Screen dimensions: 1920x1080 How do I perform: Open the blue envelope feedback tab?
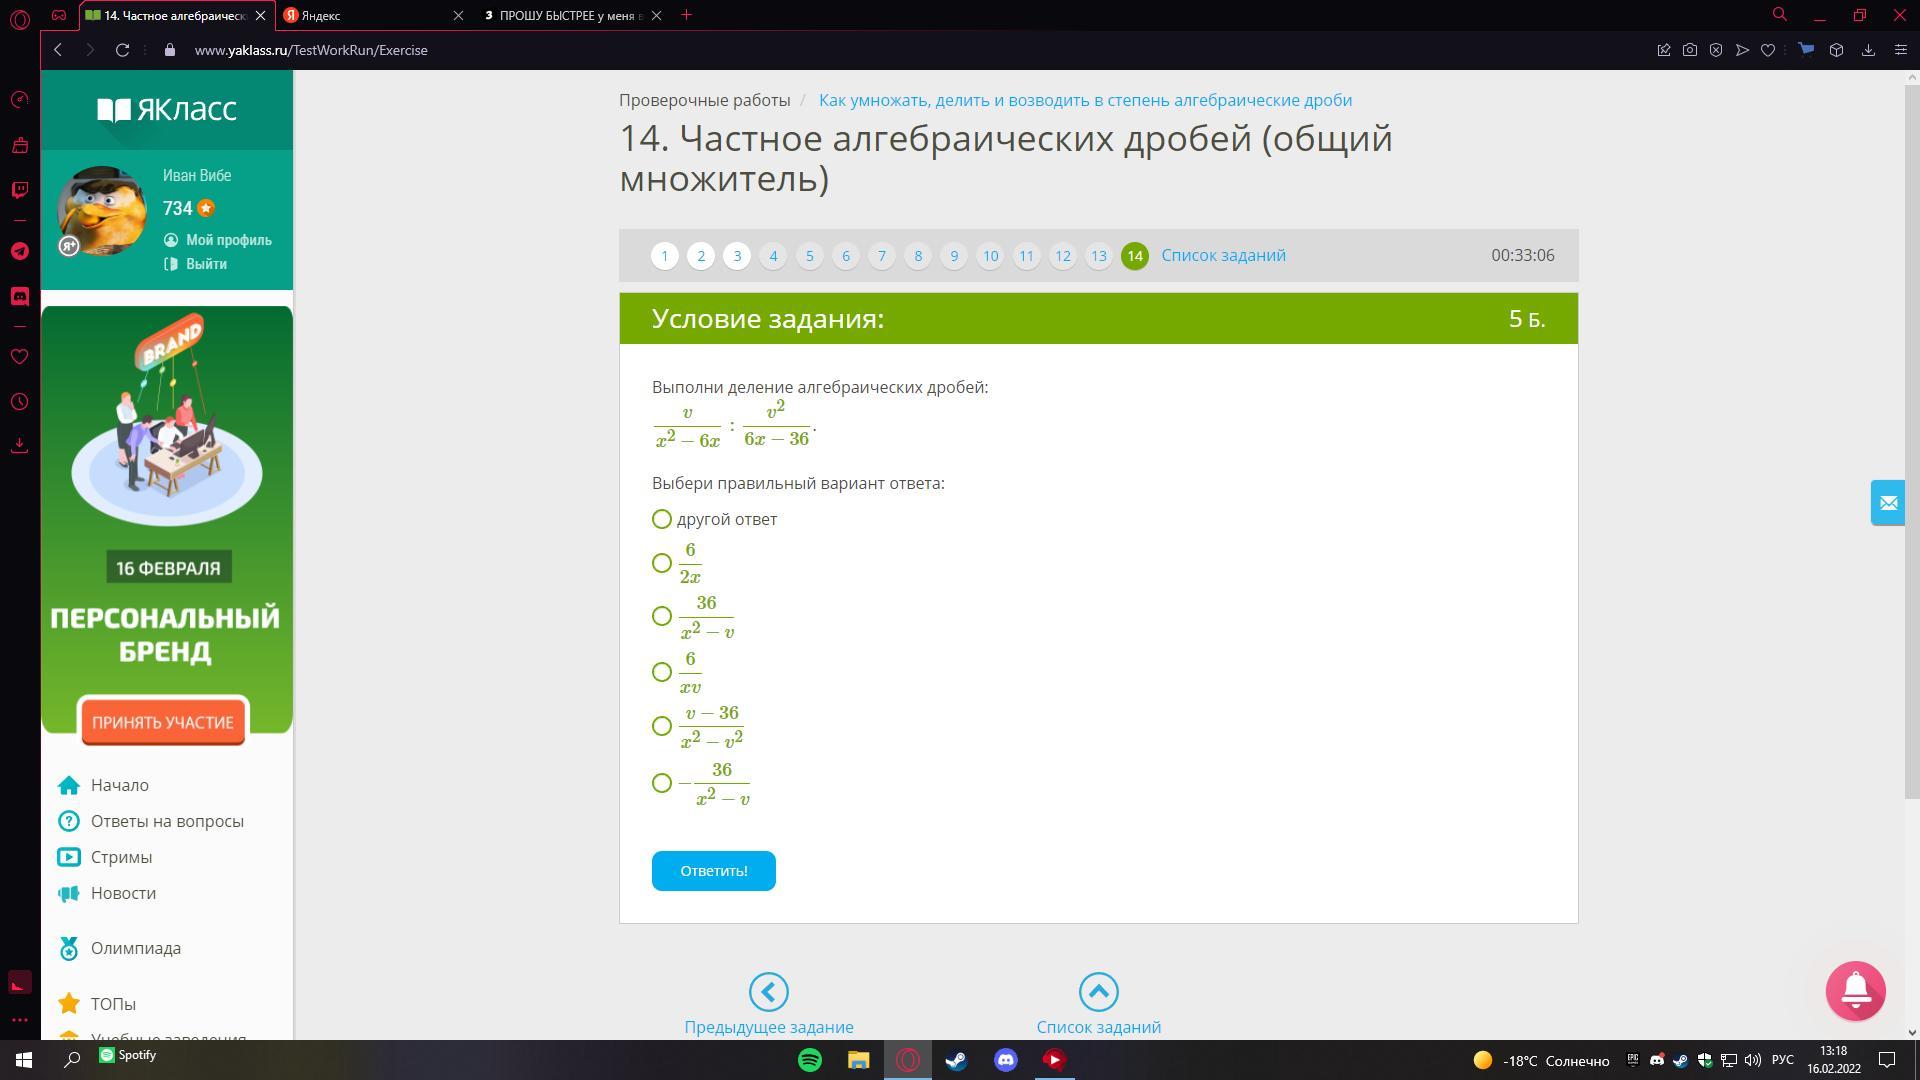[1888, 503]
